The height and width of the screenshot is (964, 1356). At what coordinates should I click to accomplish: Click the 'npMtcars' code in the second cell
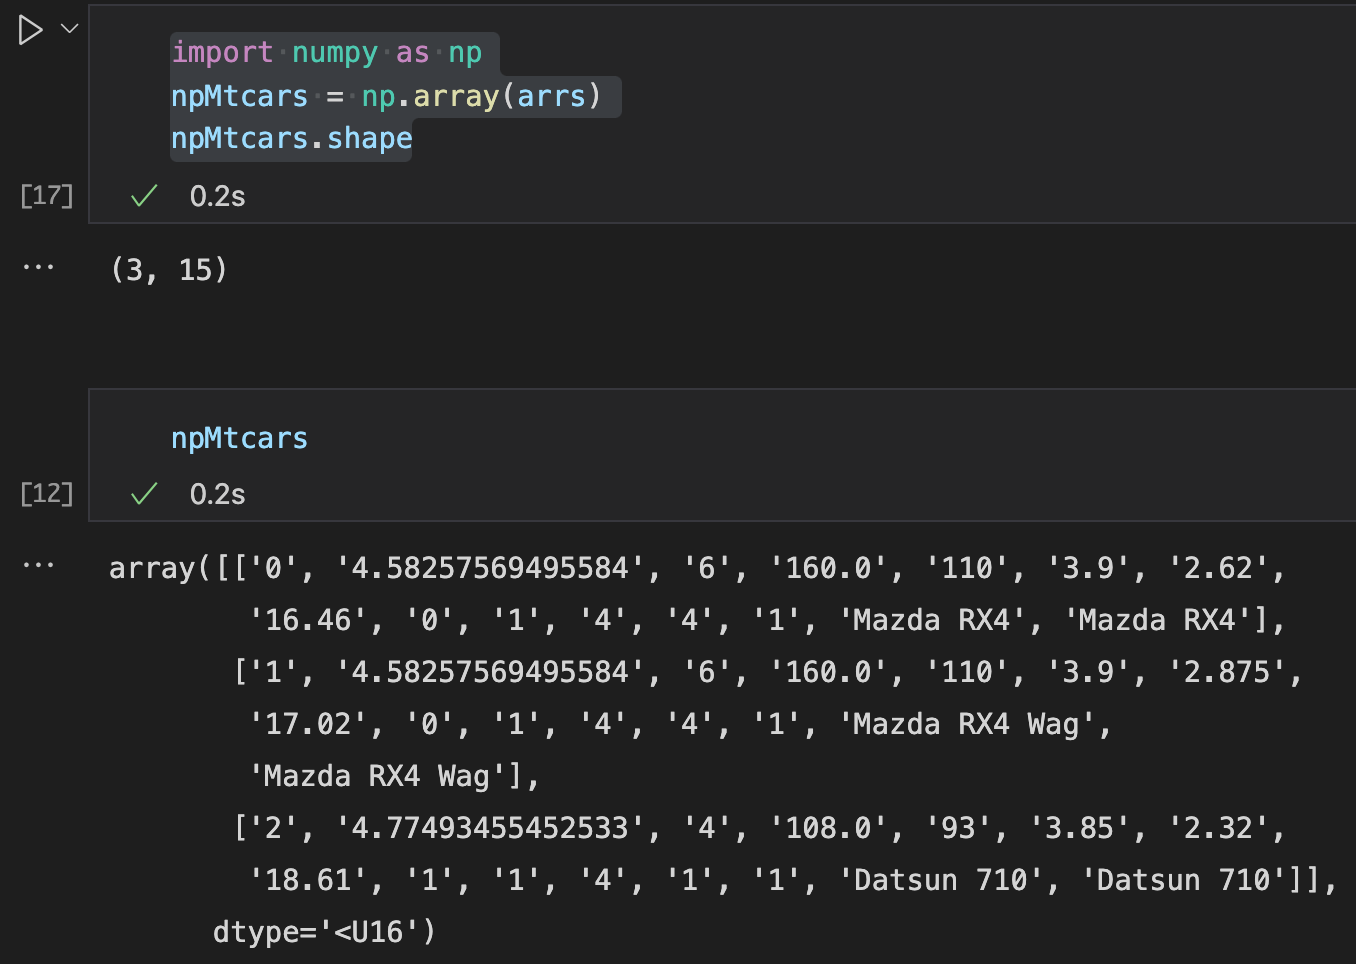[x=239, y=438]
